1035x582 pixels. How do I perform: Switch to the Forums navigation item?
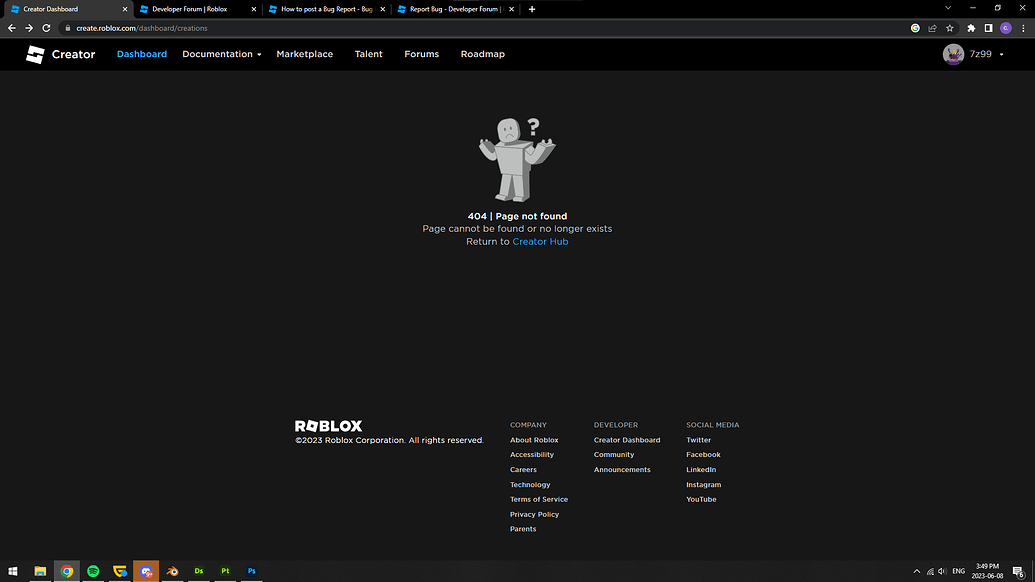click(421, 54)
